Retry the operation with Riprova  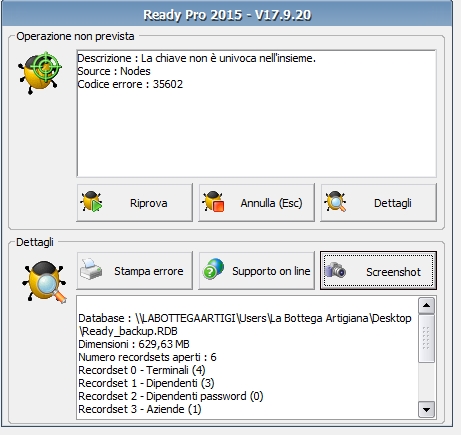click(135, 202)
